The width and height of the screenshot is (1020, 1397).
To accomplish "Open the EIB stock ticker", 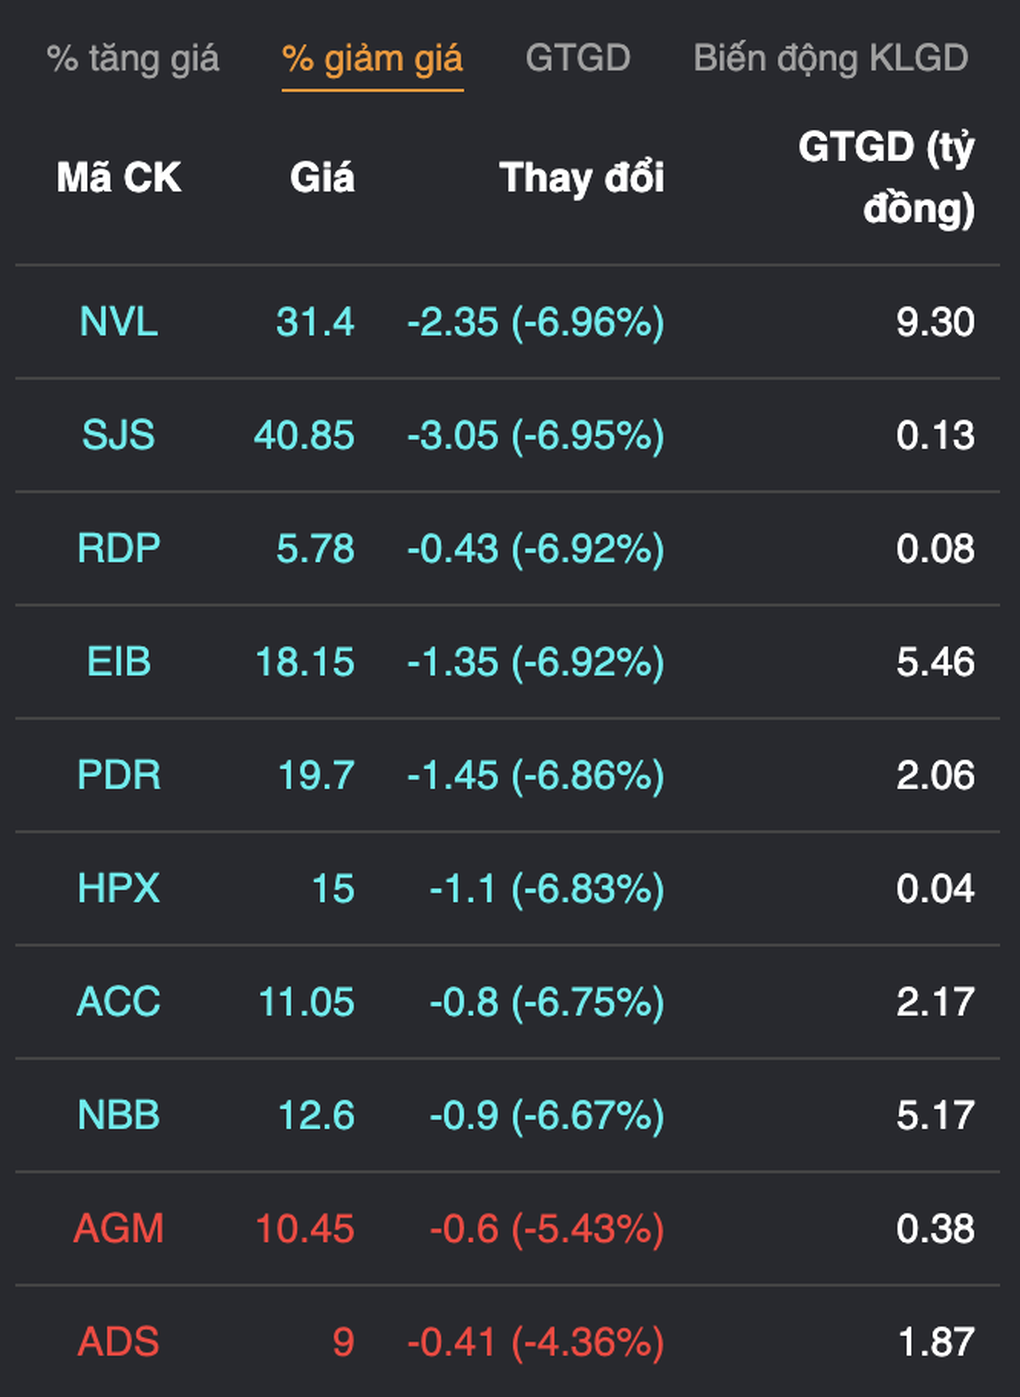I will coord(119,662).
